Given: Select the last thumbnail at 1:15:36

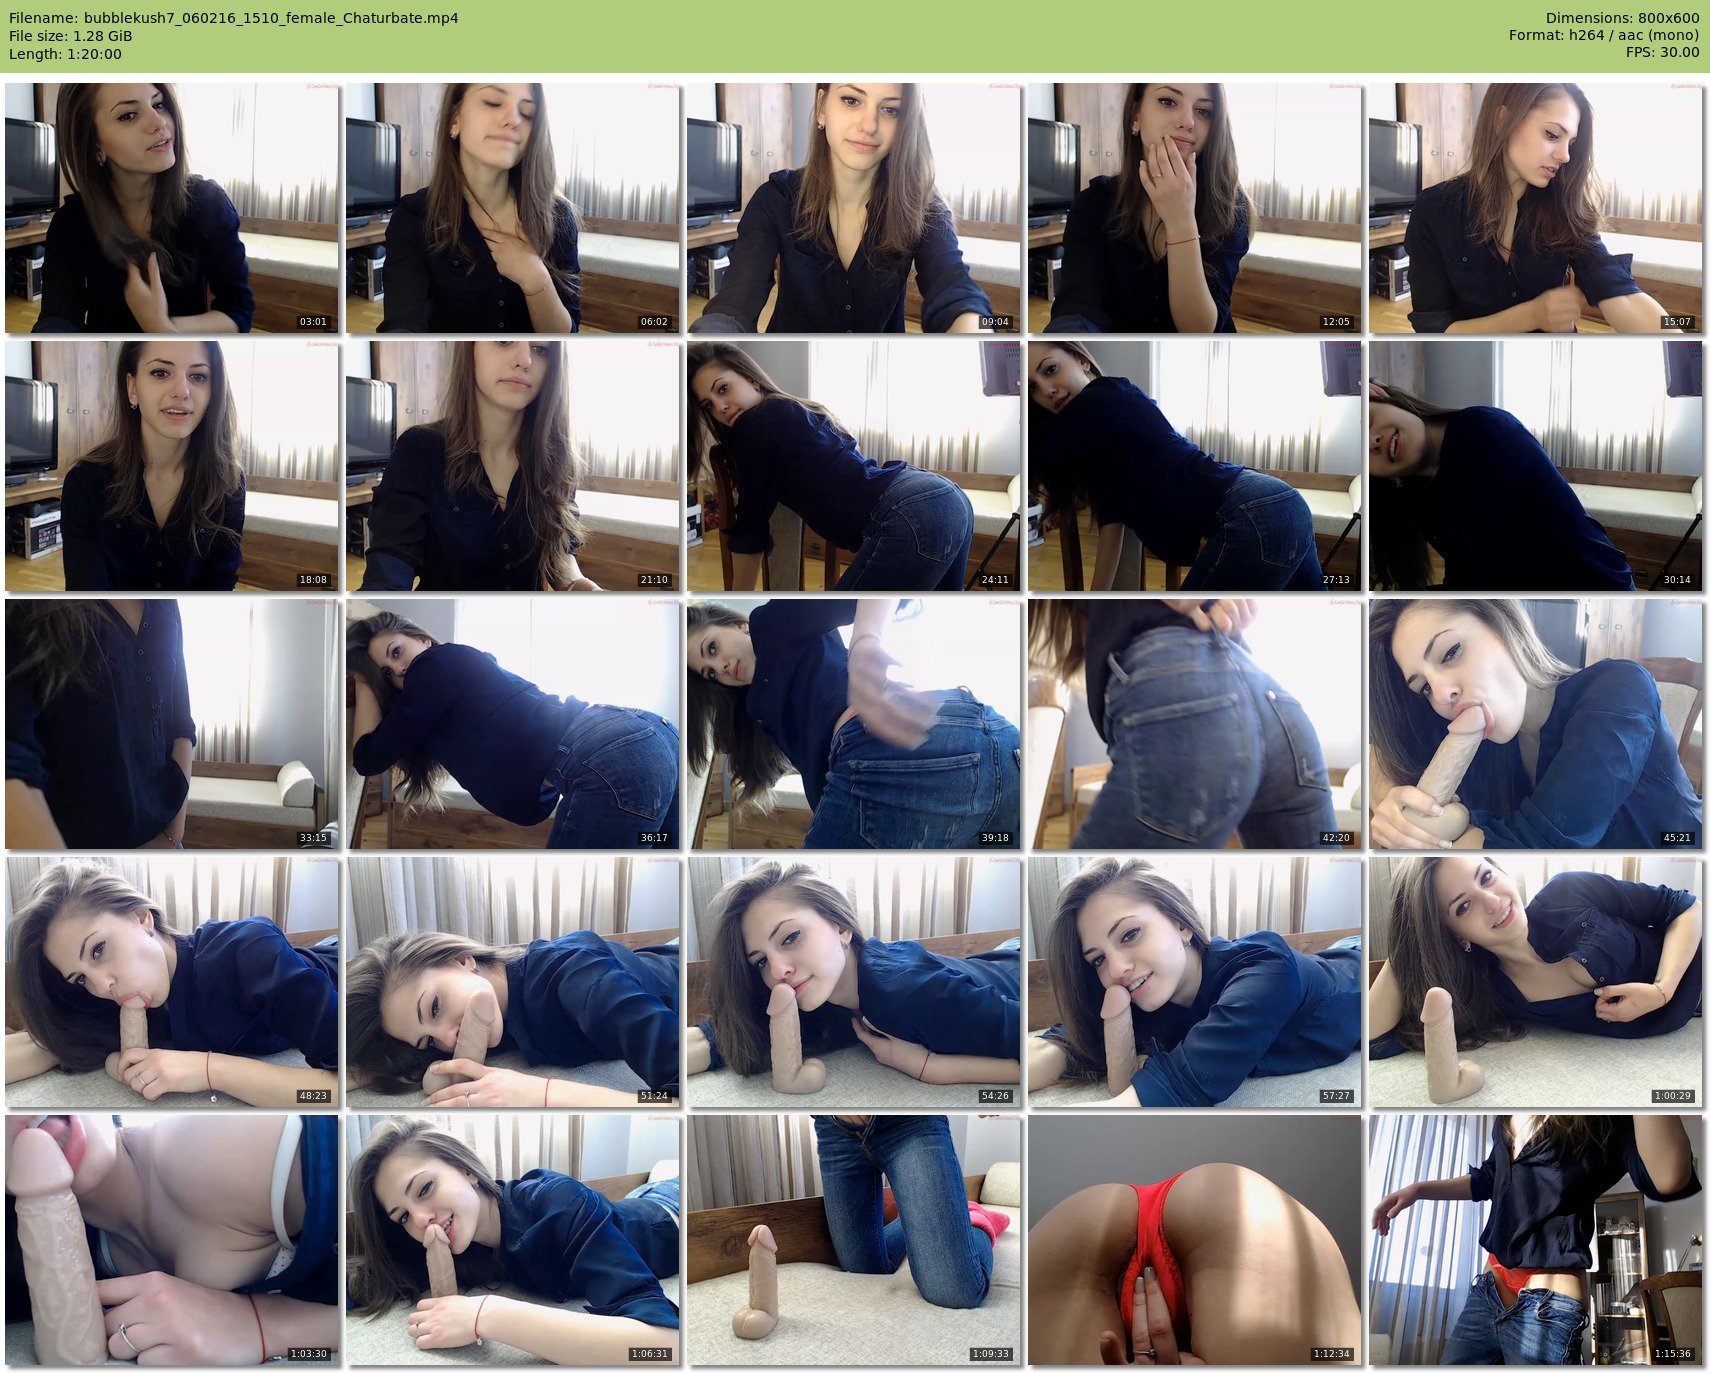Looking at the screenshot, I should coord(1536,1240).
